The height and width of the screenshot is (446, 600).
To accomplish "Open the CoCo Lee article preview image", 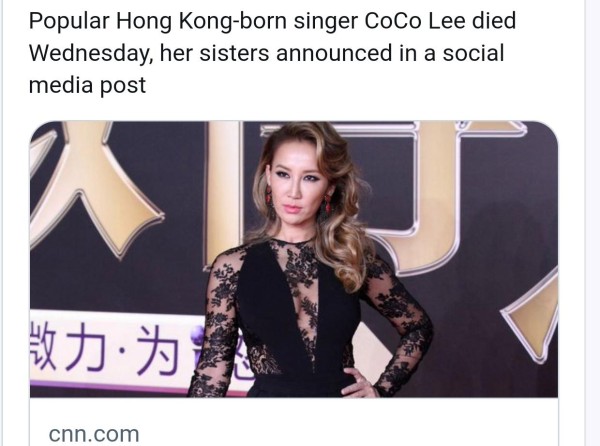I will pos(293,259).
